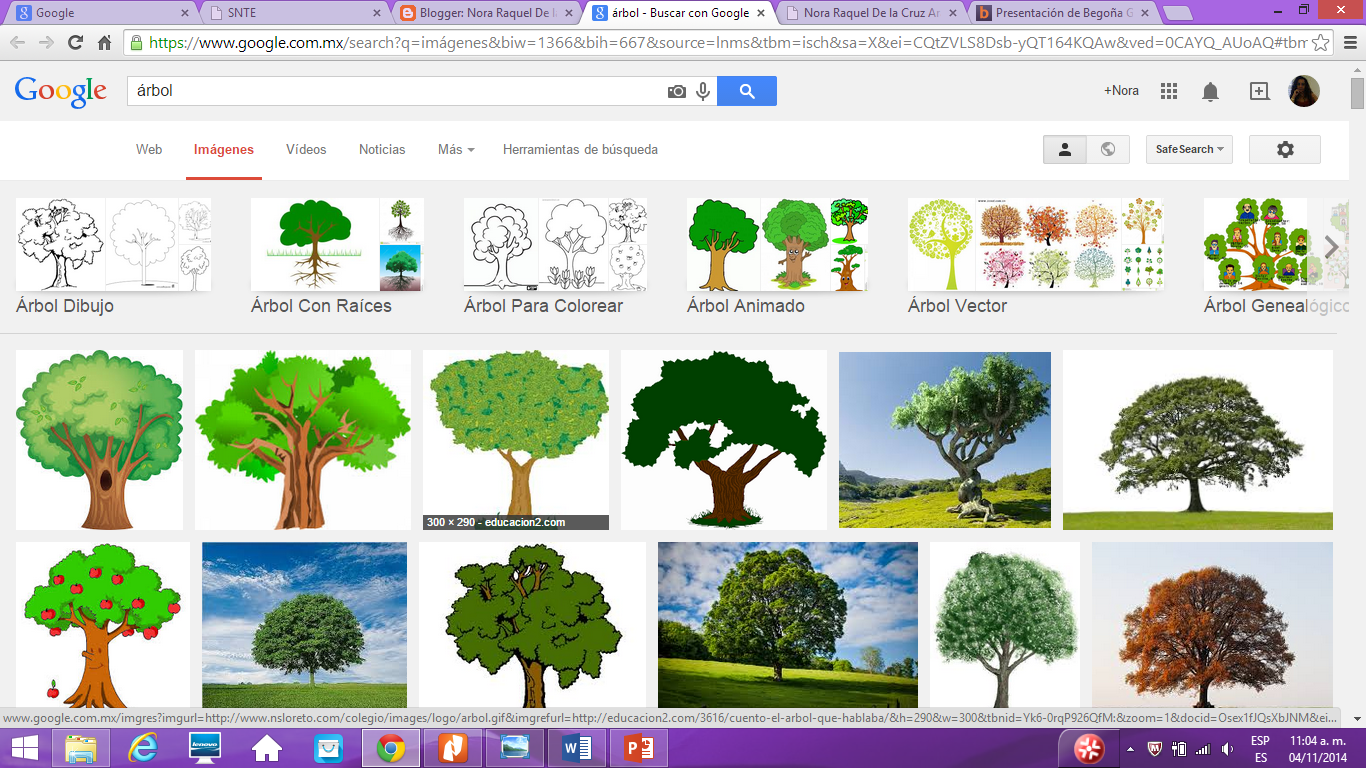Start voice search with the microphone icon
This screenshot has width=1366, height=768.
point(703,91)
